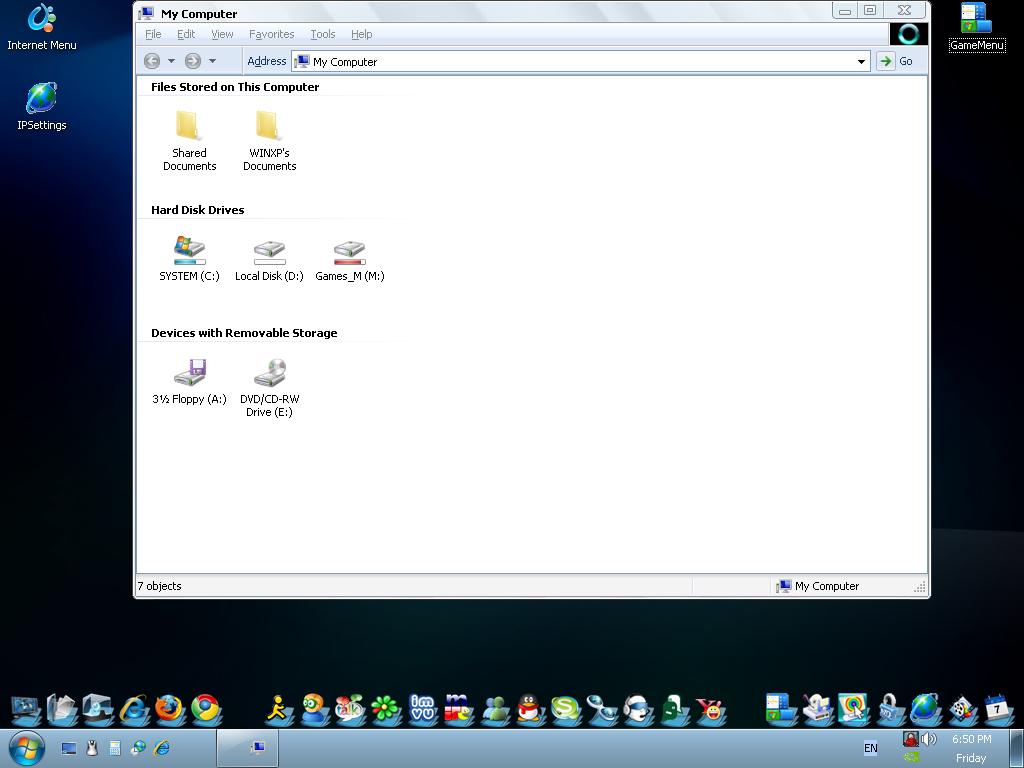Click the volume speaker tray icon
Image resolution: width=1024 pixels, height=768 pixels.
click(x=929, y=739)
